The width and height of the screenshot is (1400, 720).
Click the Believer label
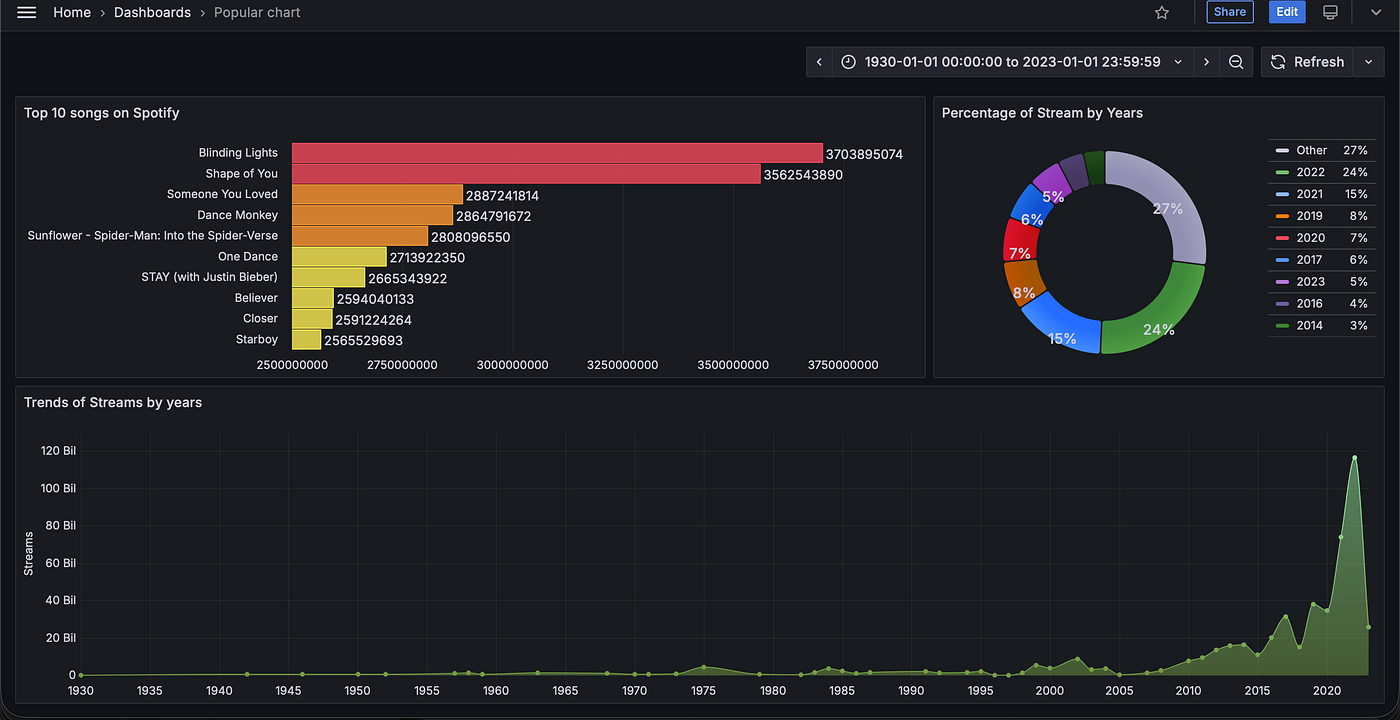256,298
